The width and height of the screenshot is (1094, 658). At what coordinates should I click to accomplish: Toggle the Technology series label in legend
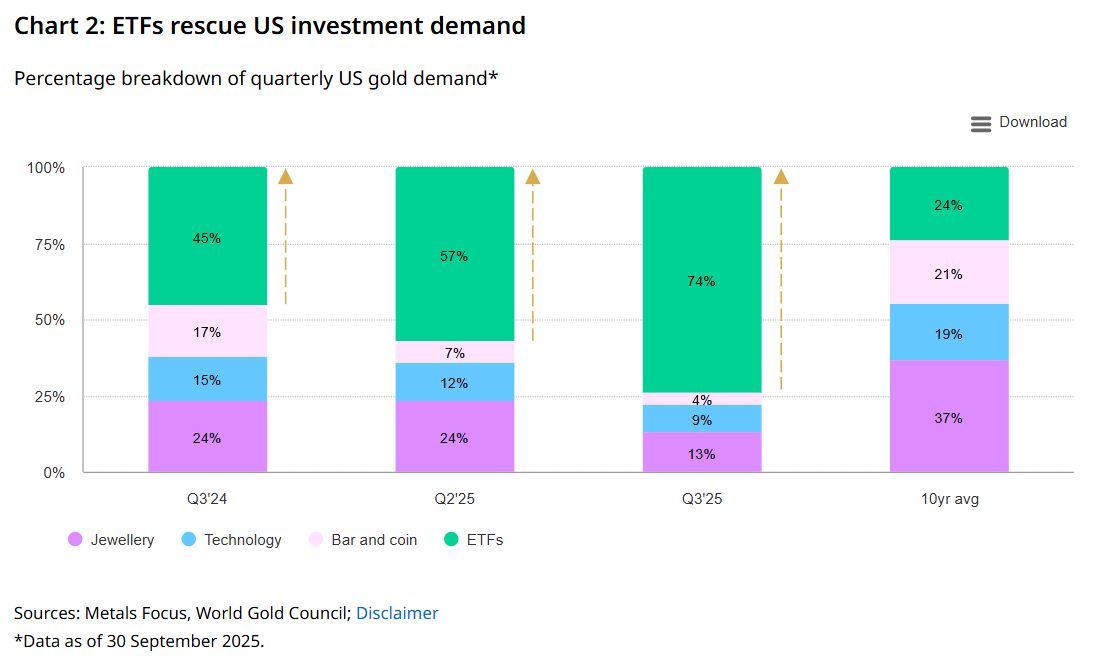pos(243,540)
